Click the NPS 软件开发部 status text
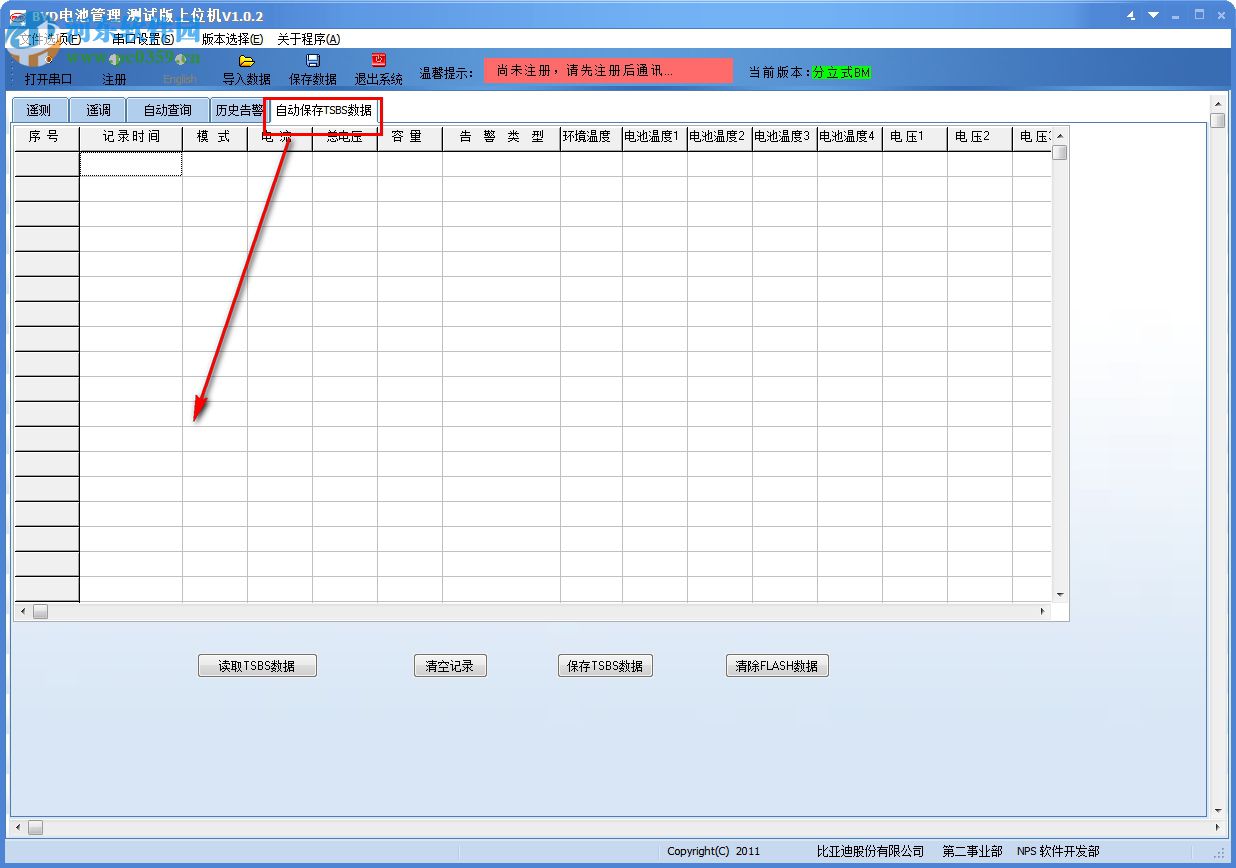Image resolution: width=1236 pixels, height=868 pixels. [x=1058, y=851]
